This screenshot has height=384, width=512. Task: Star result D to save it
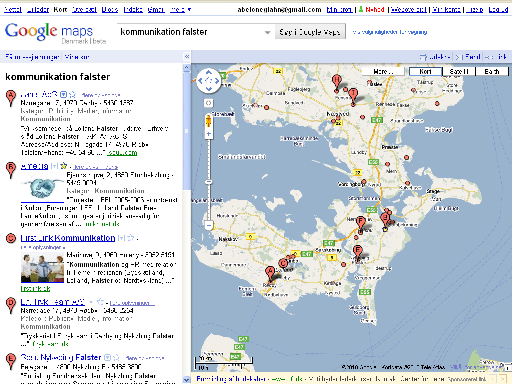click(x=100, y=302)
